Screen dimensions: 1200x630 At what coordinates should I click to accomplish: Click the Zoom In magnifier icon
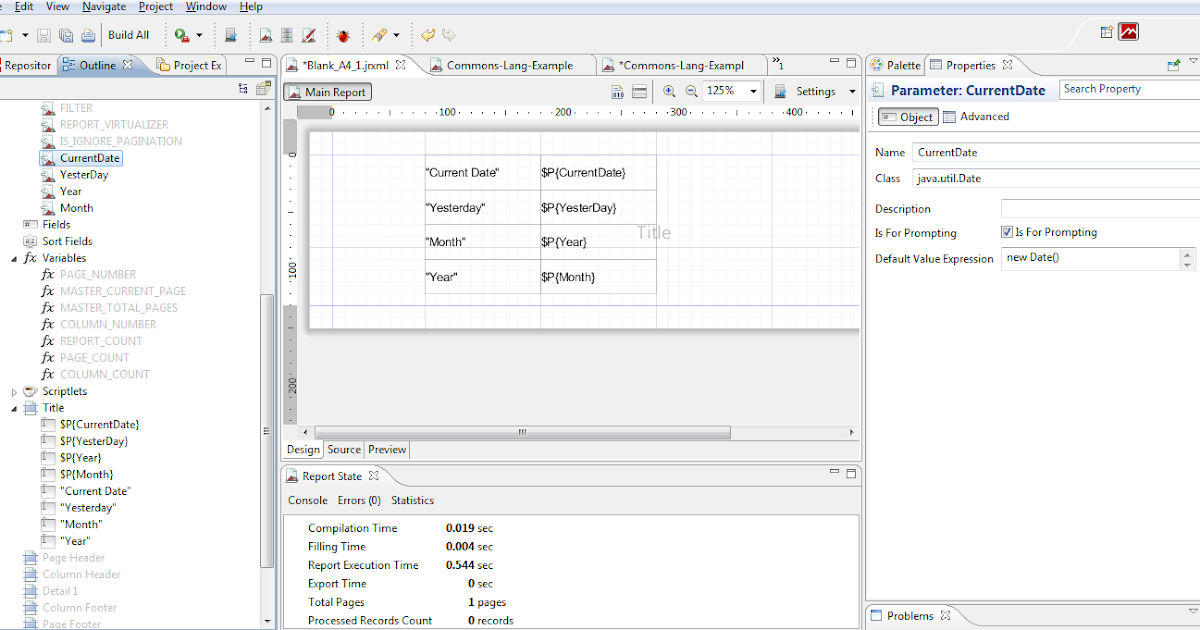click(x=669, y=90)
